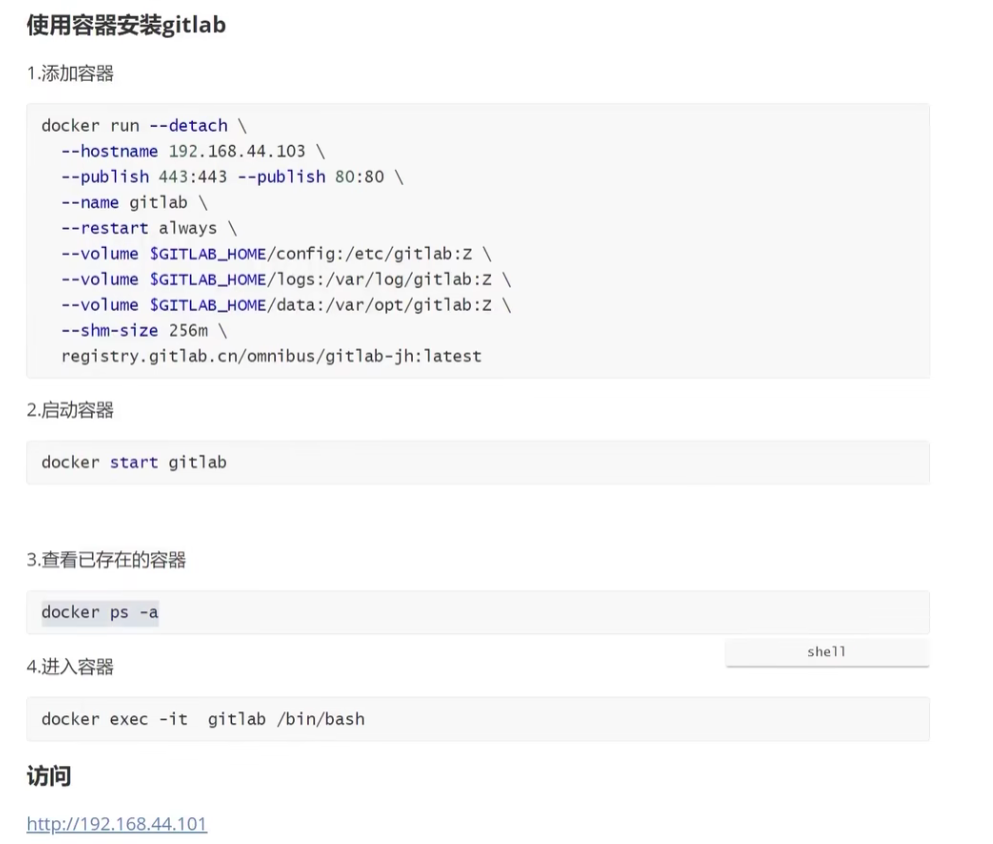Select the shell language label
The height and width of the screenshot is (844, 993).
pyautogui.click(x=826, y=652)
